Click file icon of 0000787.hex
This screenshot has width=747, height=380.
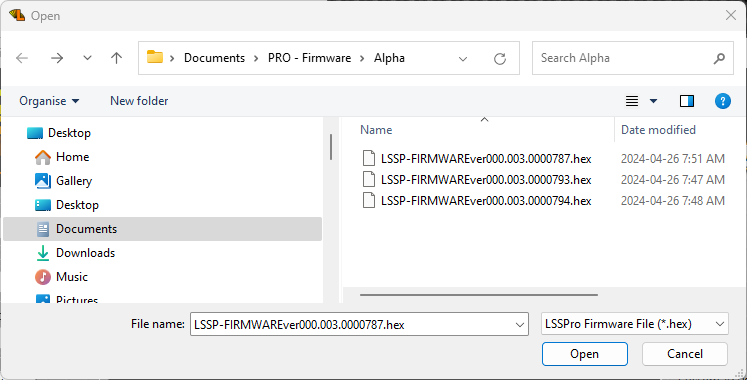[x=369, y=158]
